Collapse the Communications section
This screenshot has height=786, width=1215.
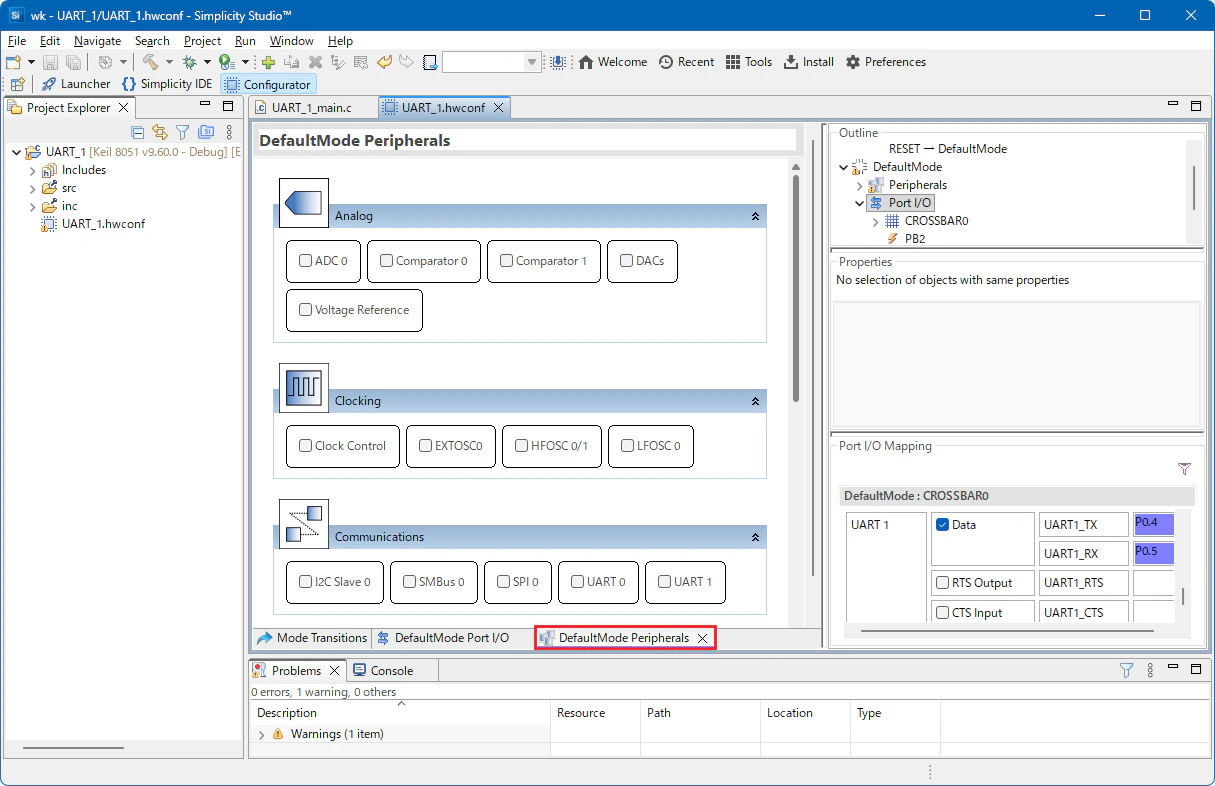[x=755, y=537]
